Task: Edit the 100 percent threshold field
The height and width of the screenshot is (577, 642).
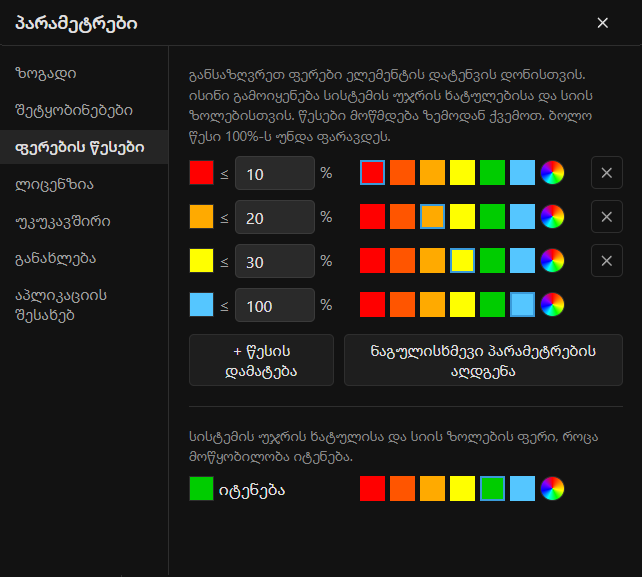Action: point(275,305)
